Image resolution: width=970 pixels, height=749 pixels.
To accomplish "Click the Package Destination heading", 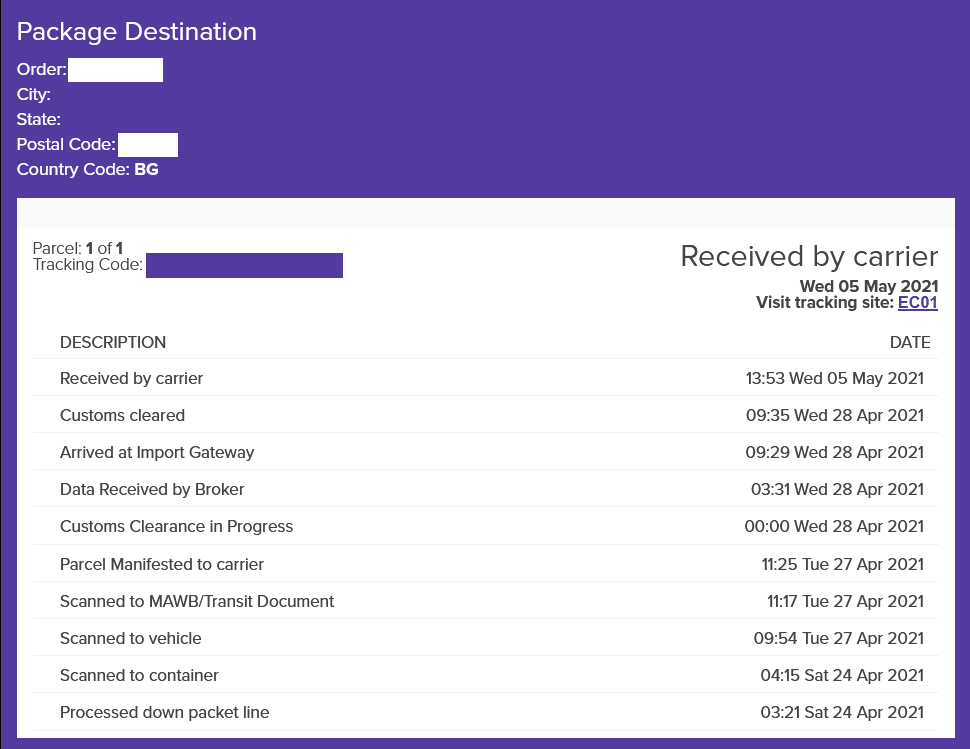I will (x=137, y=32).
